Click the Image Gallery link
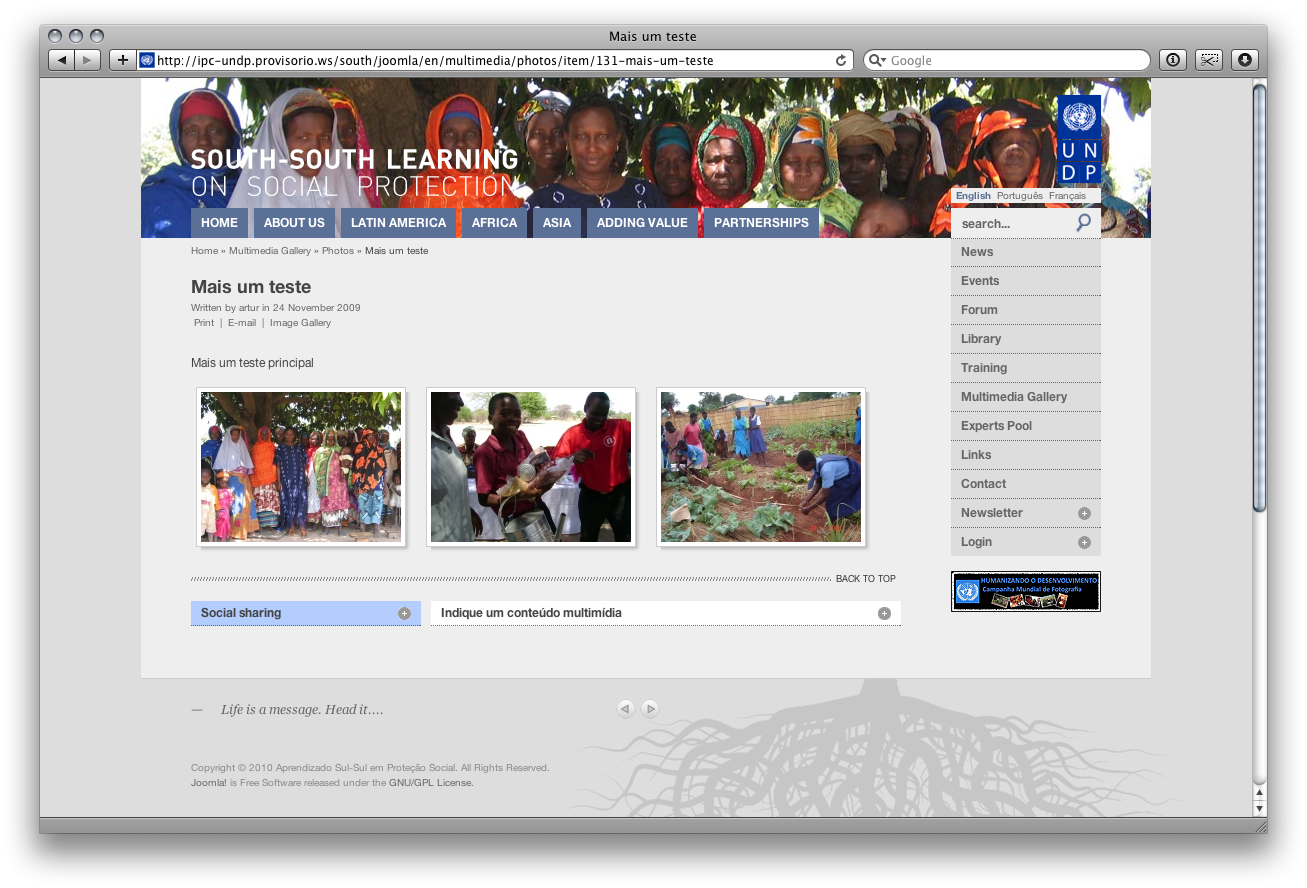This screenshot has height=888, width=1307. click(300, 323)
